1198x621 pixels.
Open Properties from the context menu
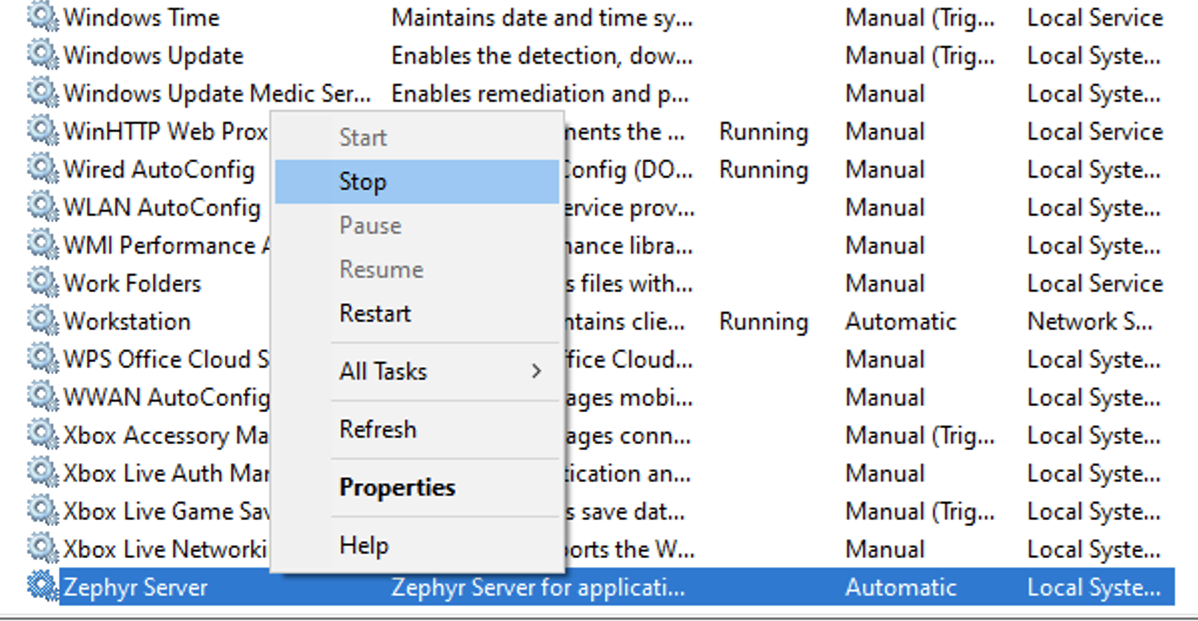click(x=397, y=487)
